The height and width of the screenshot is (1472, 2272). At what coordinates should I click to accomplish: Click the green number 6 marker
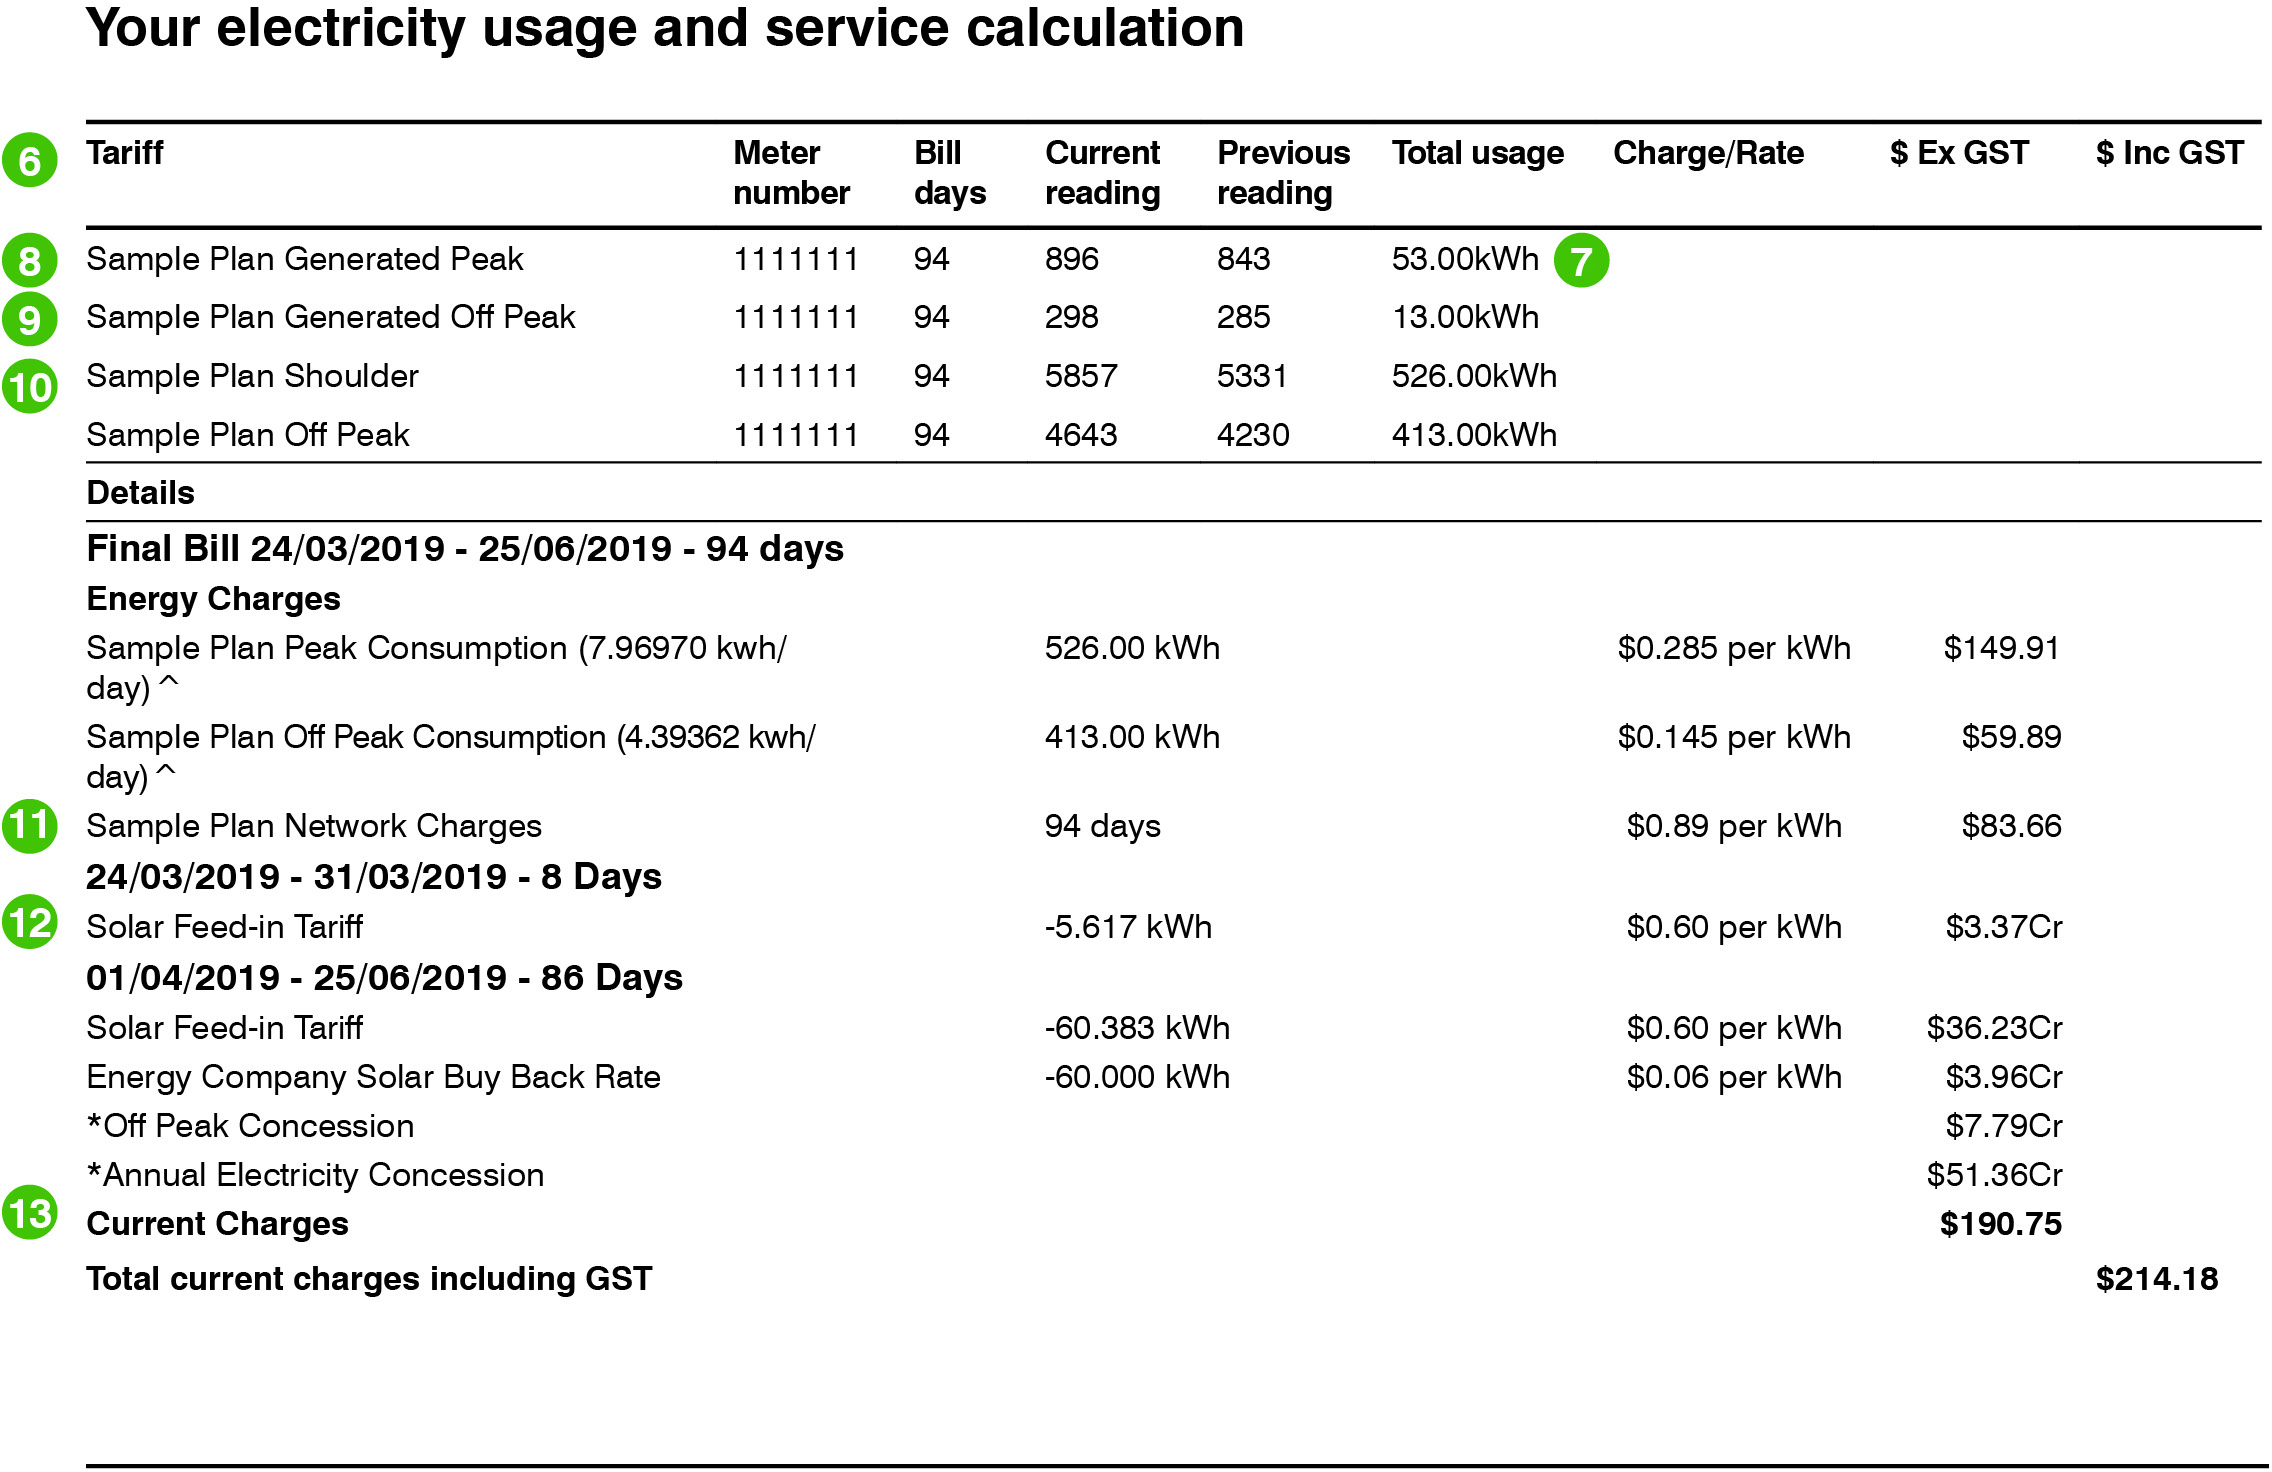31,161
